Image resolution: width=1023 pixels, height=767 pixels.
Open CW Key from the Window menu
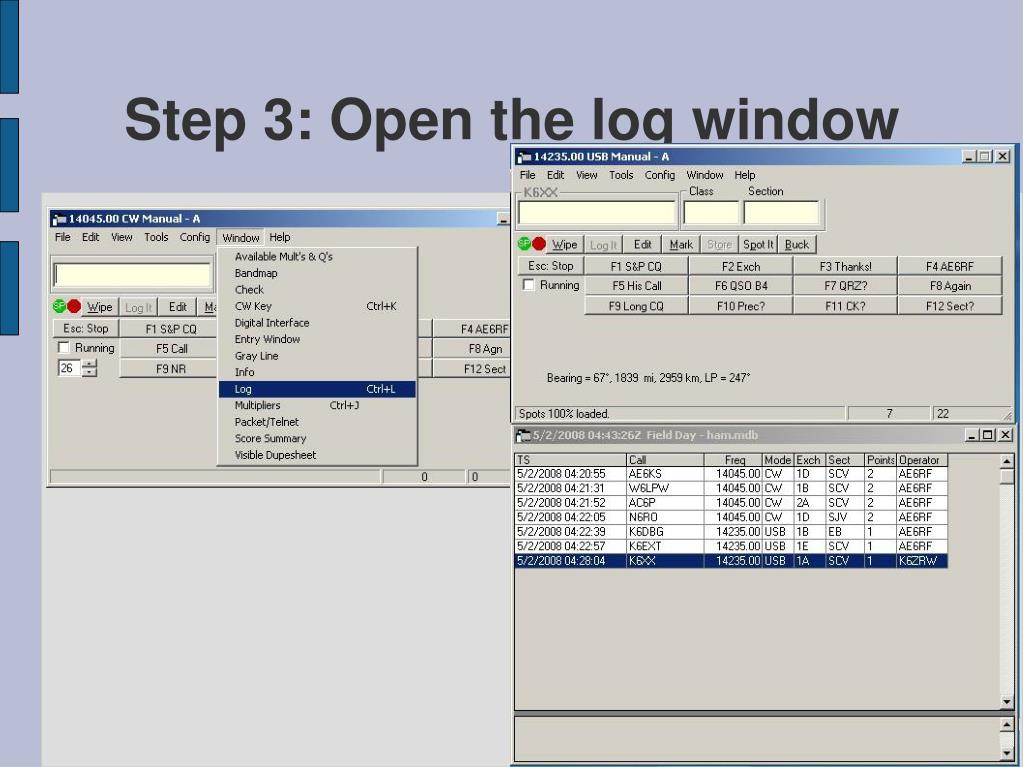pyautogui.click(x=317, y=306)
